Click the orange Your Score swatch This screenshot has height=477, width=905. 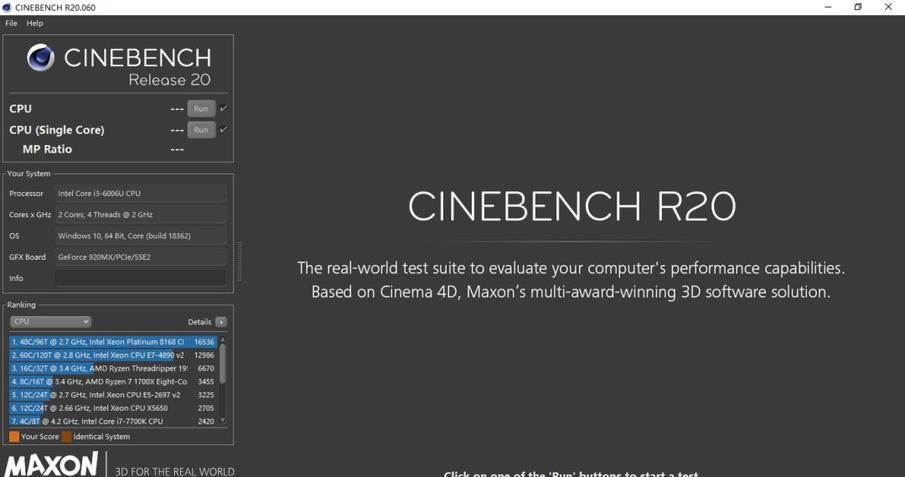(x=14, y=437)
